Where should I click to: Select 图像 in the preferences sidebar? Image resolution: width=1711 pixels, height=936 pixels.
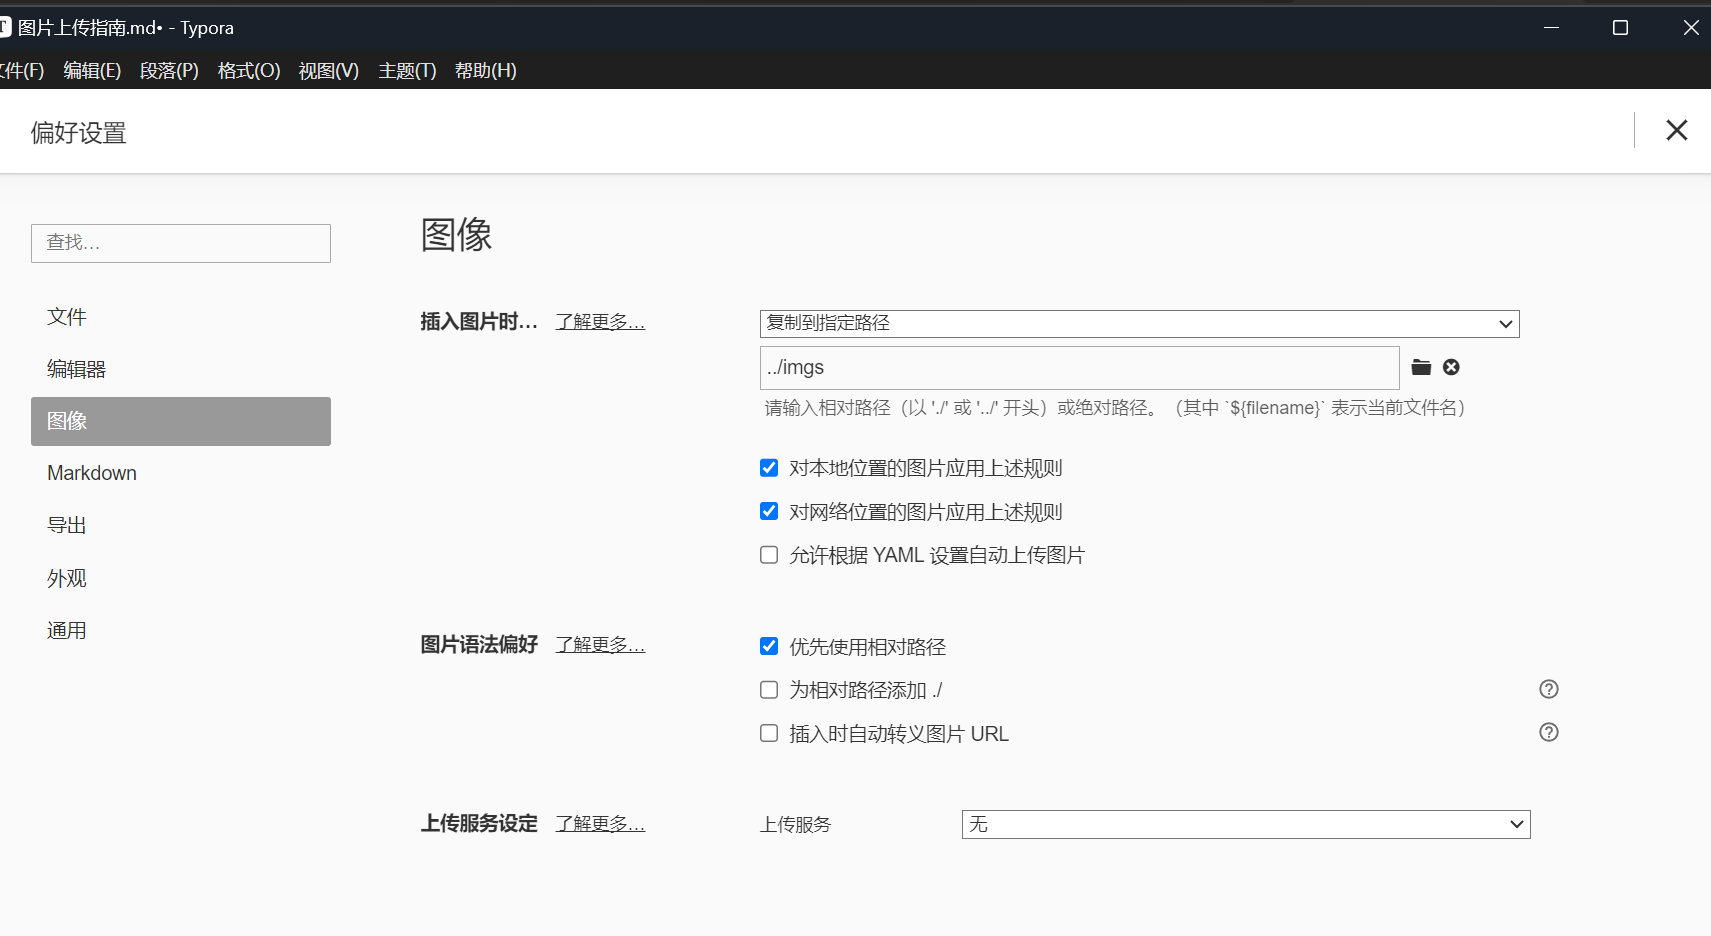(181, 421)
